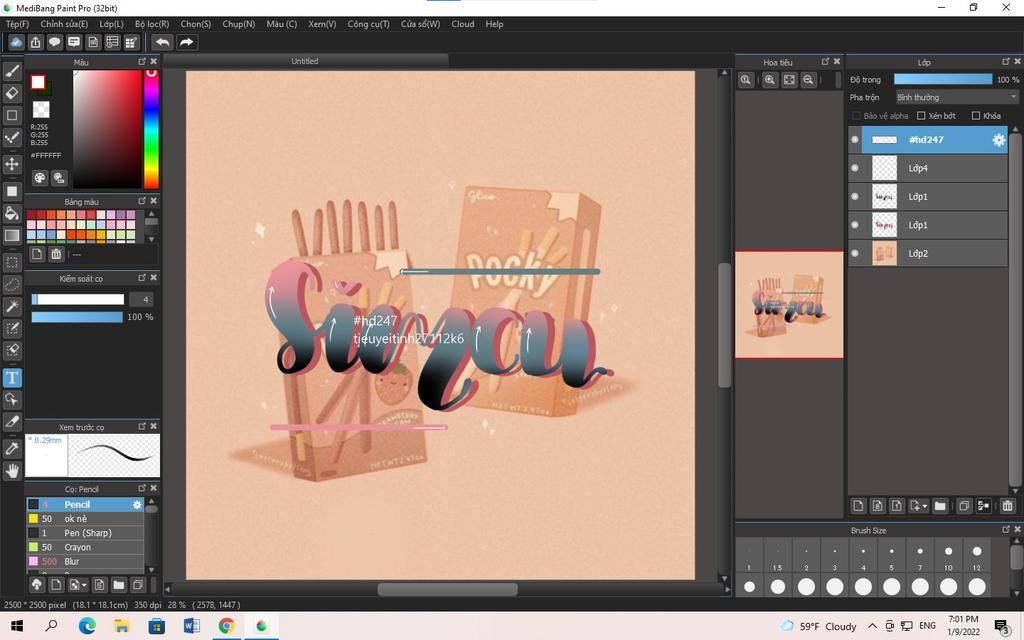Open the Windows Start menu
Viewport: 1024px width, 640px height.
click(x=17, y=626)
